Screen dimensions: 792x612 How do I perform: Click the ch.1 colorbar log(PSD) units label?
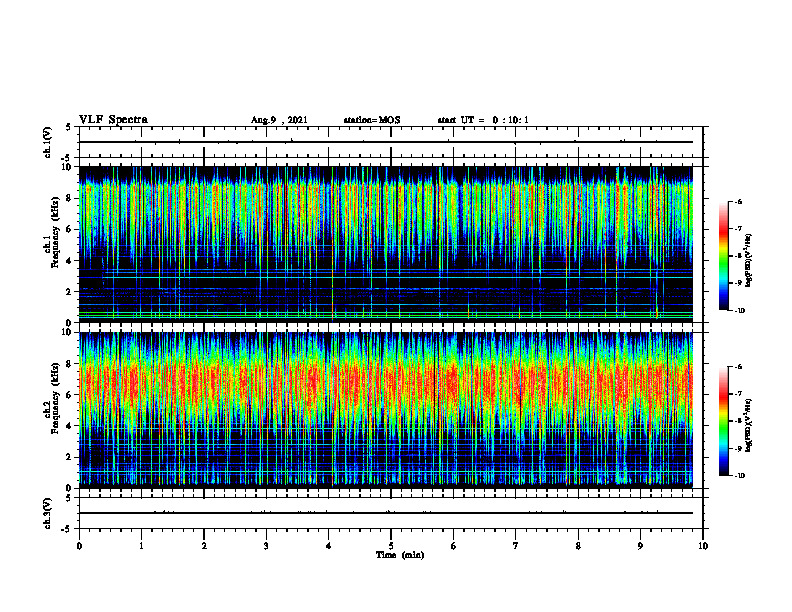tap(749, 261)
